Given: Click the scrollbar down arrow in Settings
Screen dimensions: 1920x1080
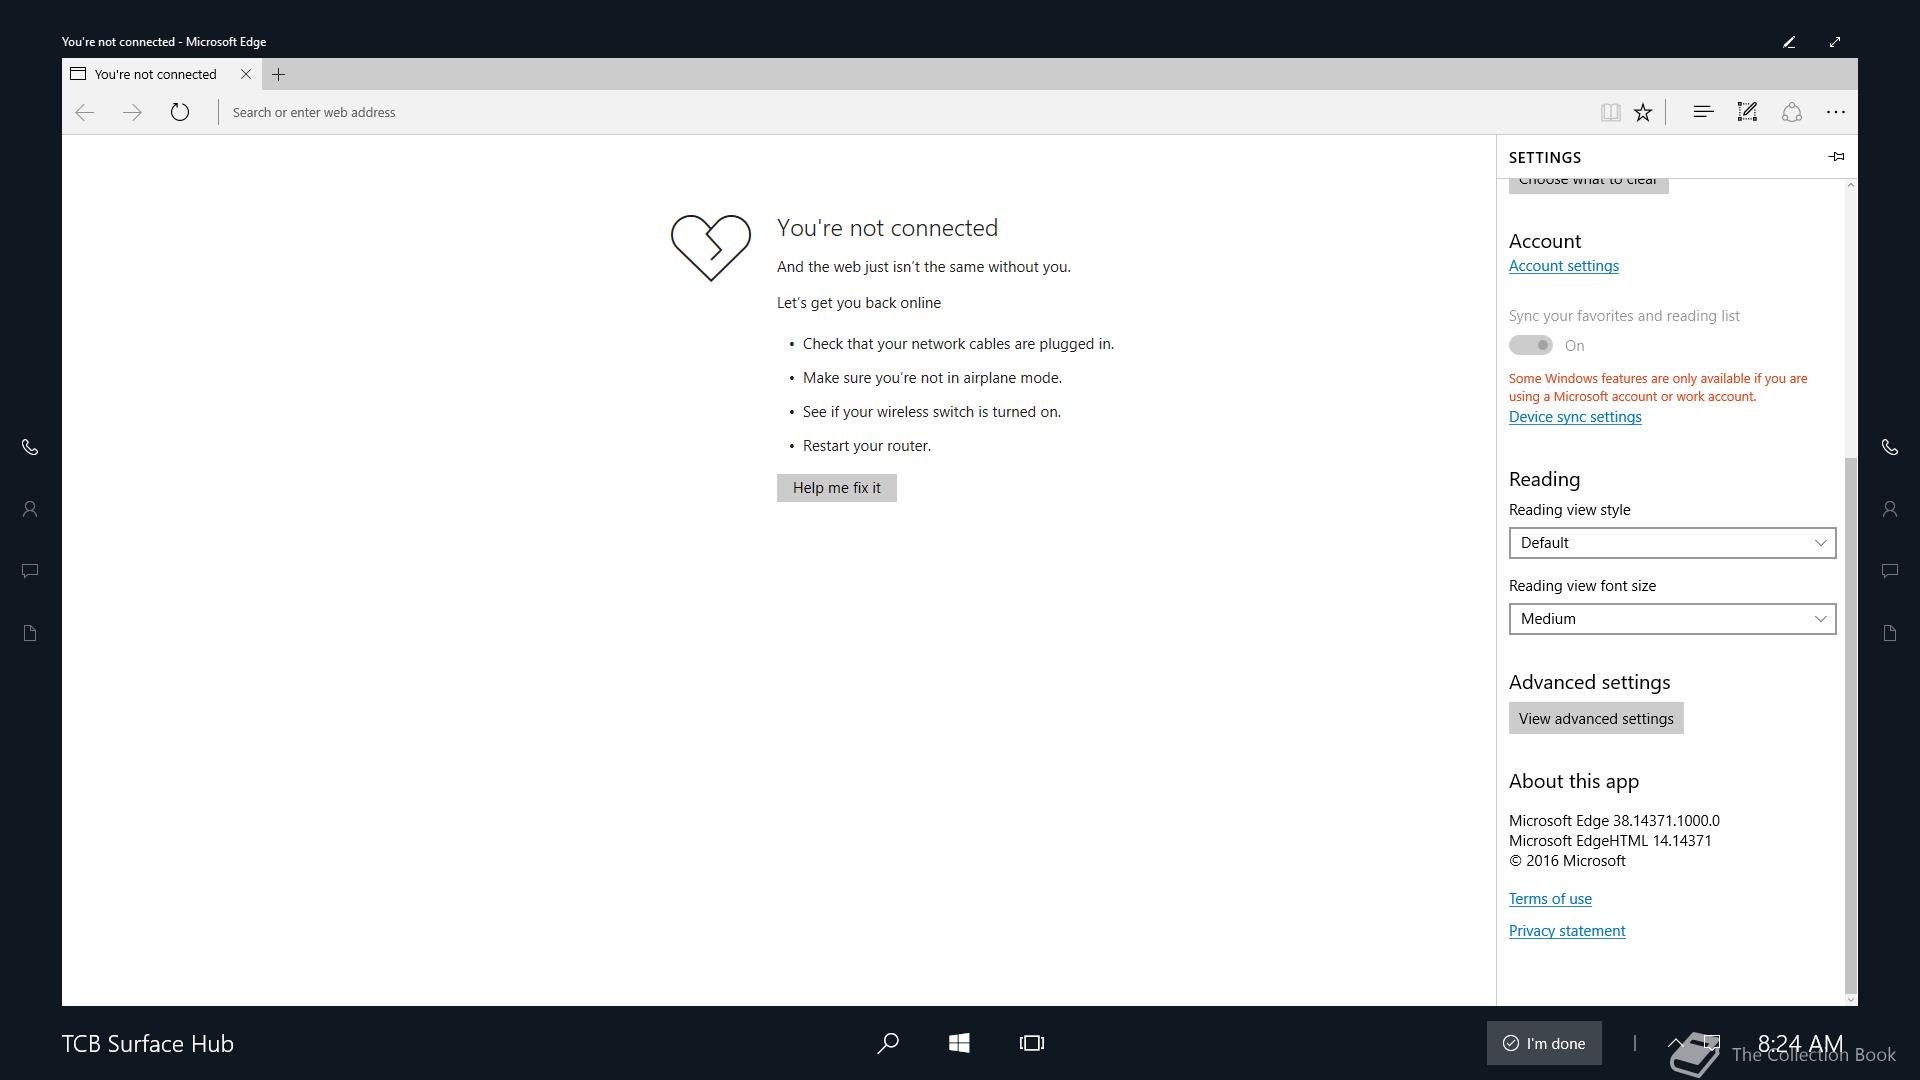Looking at the screenshot, I should pos(1850,999).
